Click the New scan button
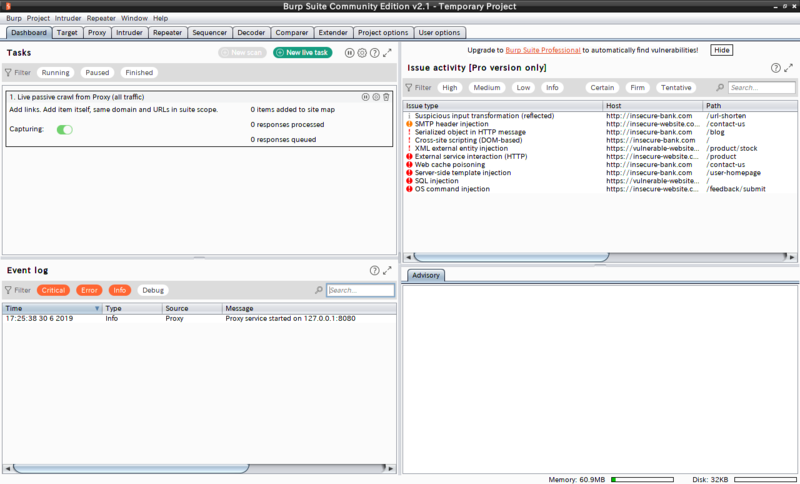The height and width of the screenshot is (484, 800). click(242, 53)
